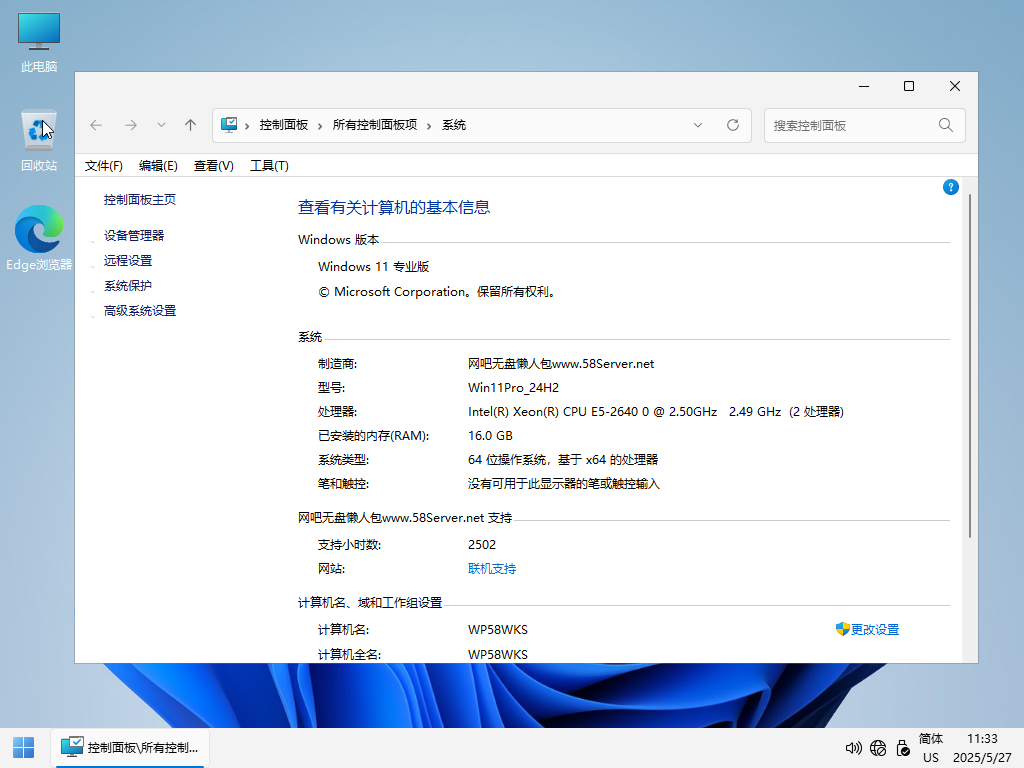Expand address bar history dropdown
The height and width of the screenshot is (768, 1024).
697,125
